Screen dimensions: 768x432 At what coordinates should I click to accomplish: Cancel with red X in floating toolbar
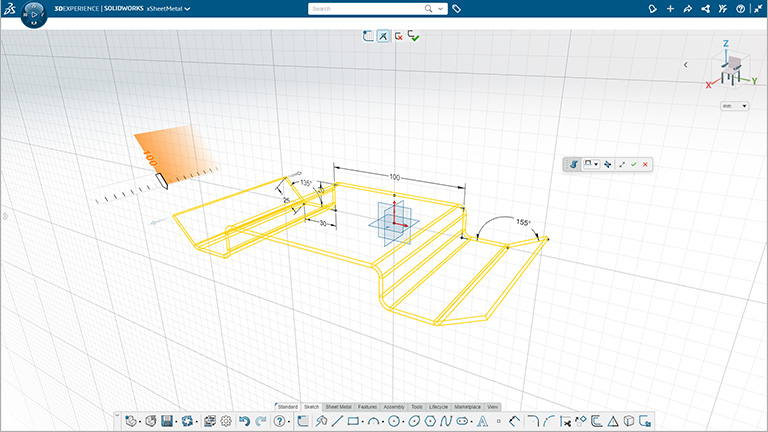(645, 164)
